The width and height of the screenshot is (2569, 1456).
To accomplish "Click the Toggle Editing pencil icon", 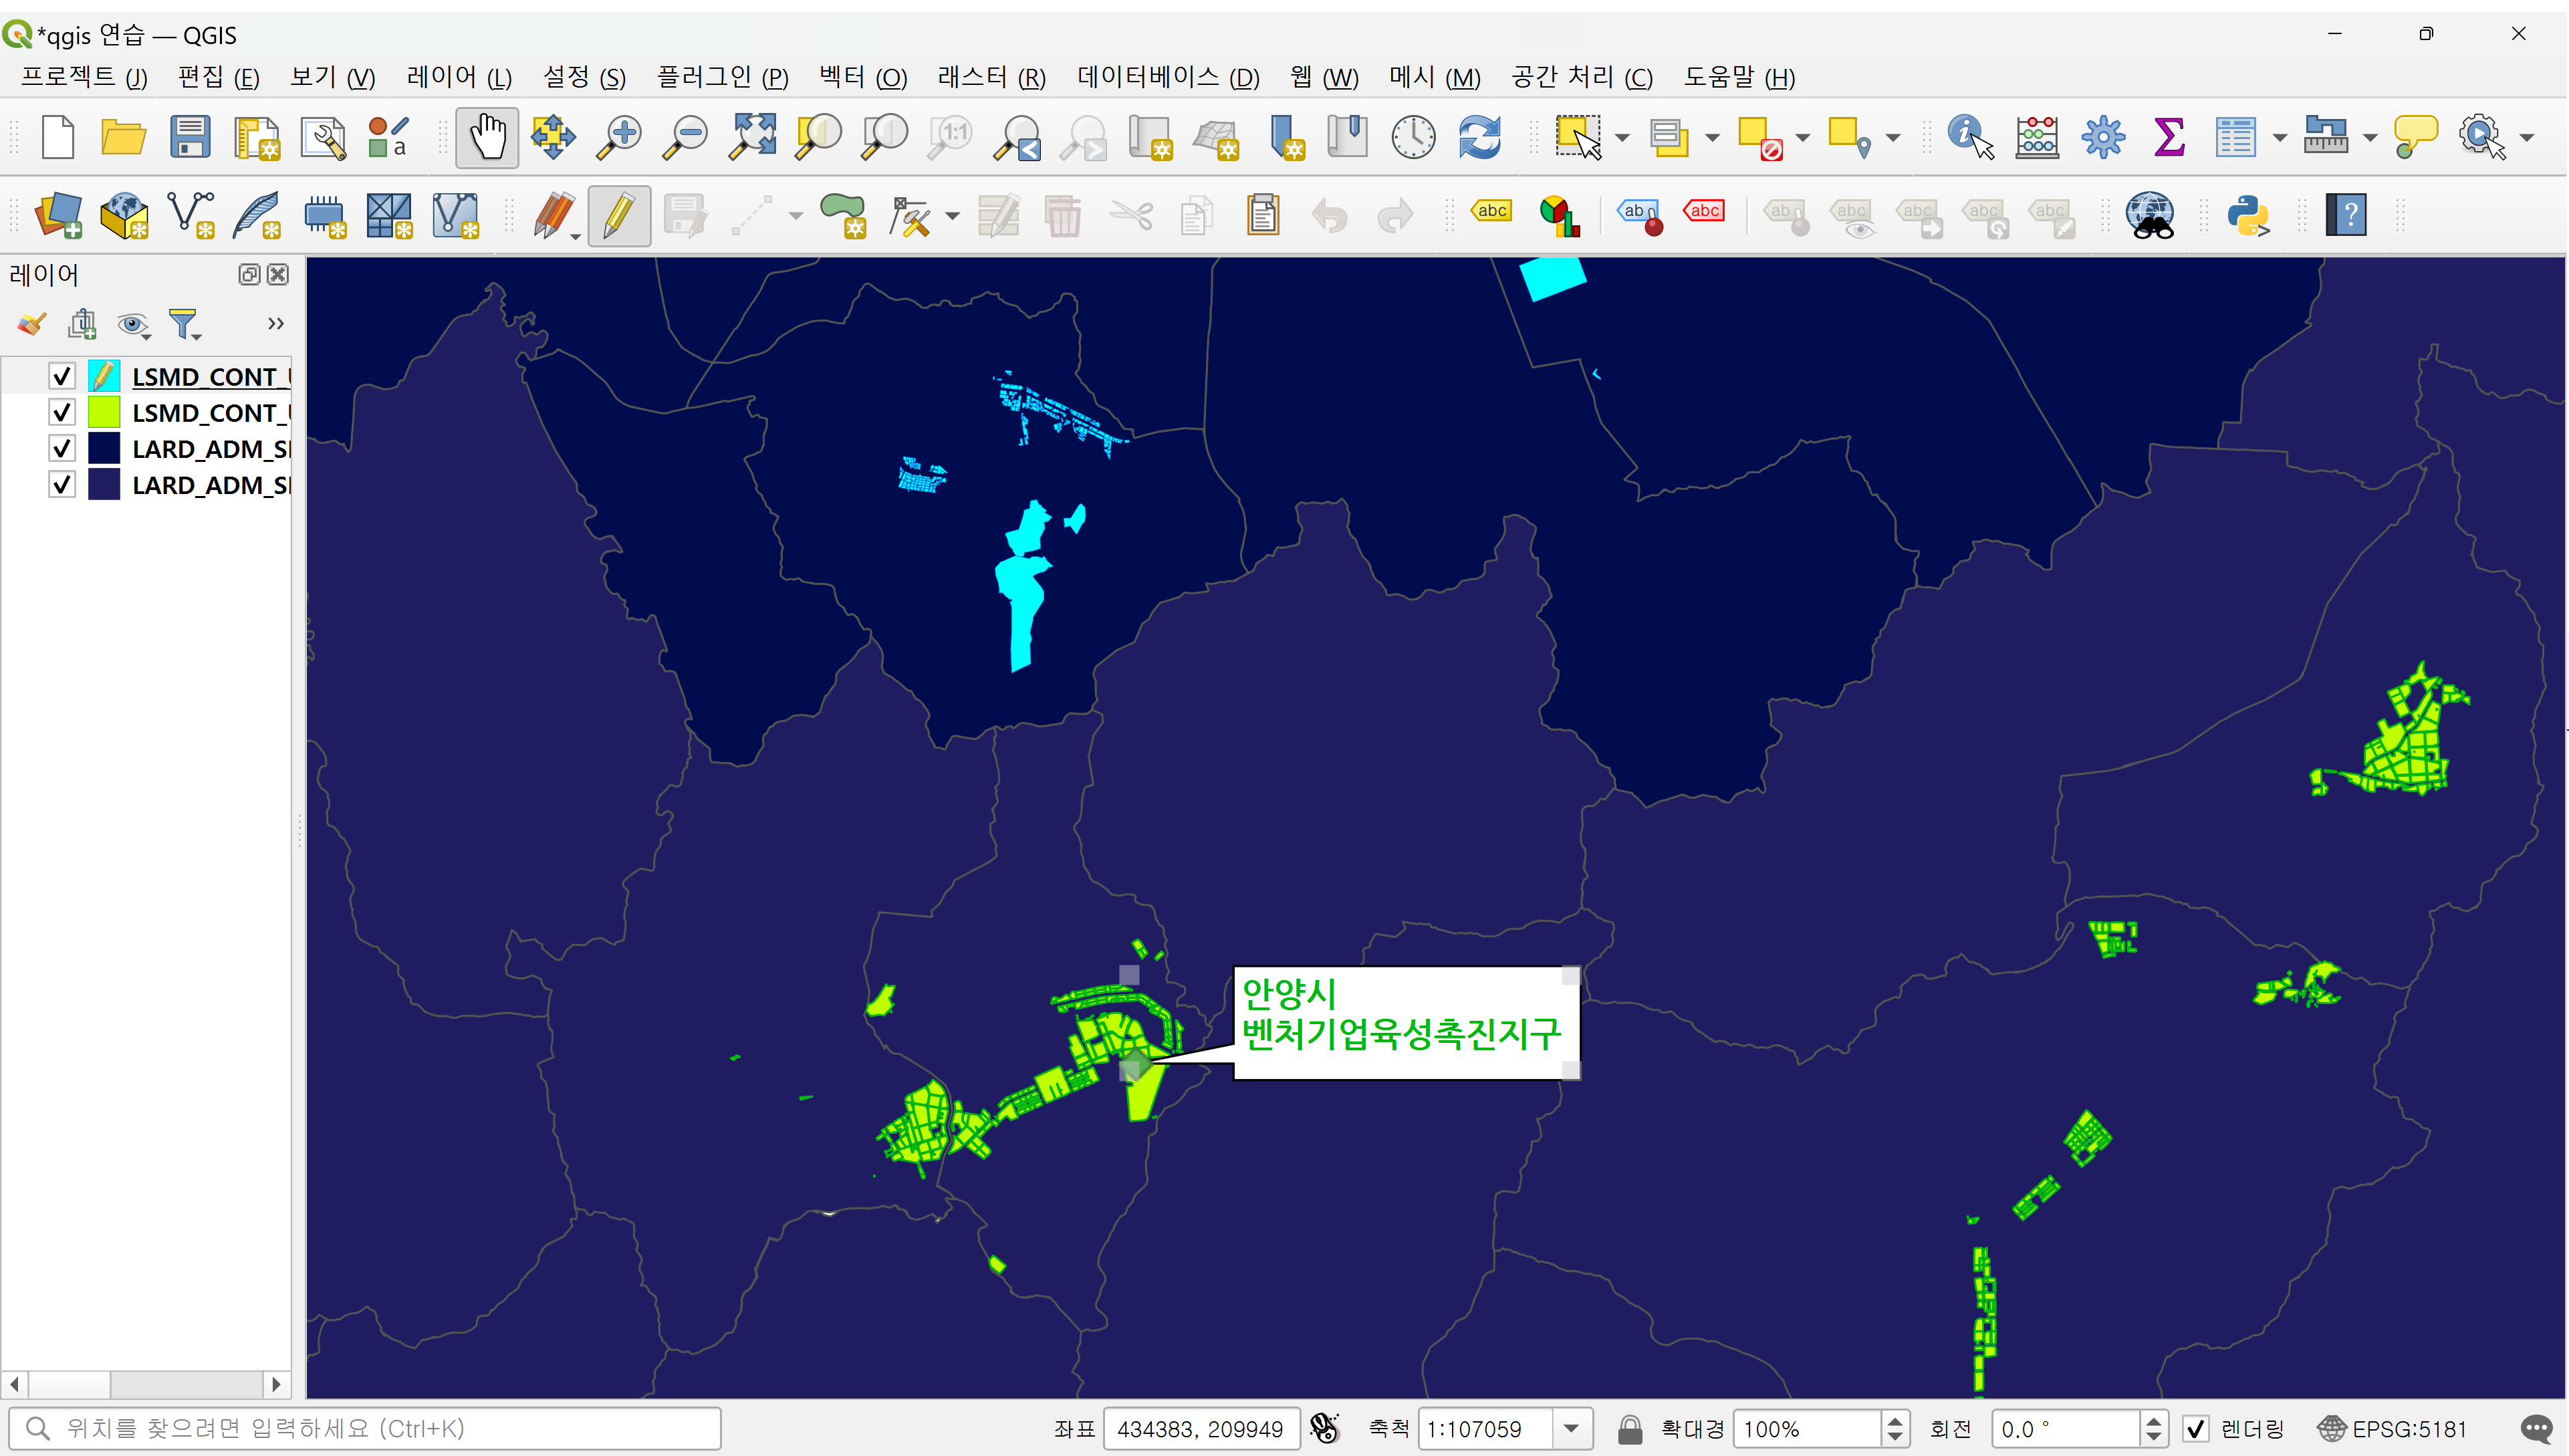I will tap(619, 215).
